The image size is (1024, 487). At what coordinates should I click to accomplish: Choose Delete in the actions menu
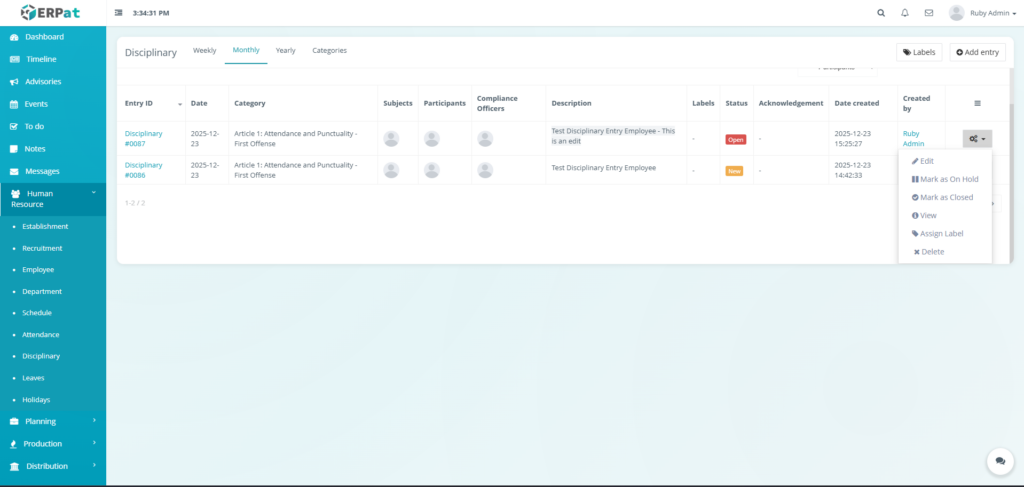coord(928,252)
